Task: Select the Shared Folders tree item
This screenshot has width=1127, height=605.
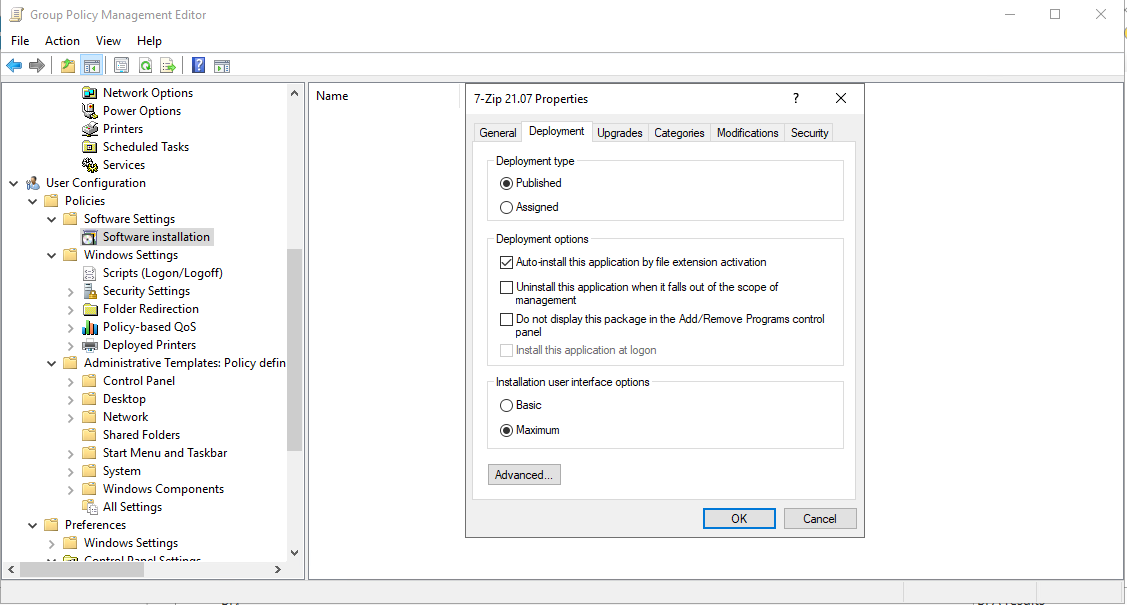Action: click(142, 435)
